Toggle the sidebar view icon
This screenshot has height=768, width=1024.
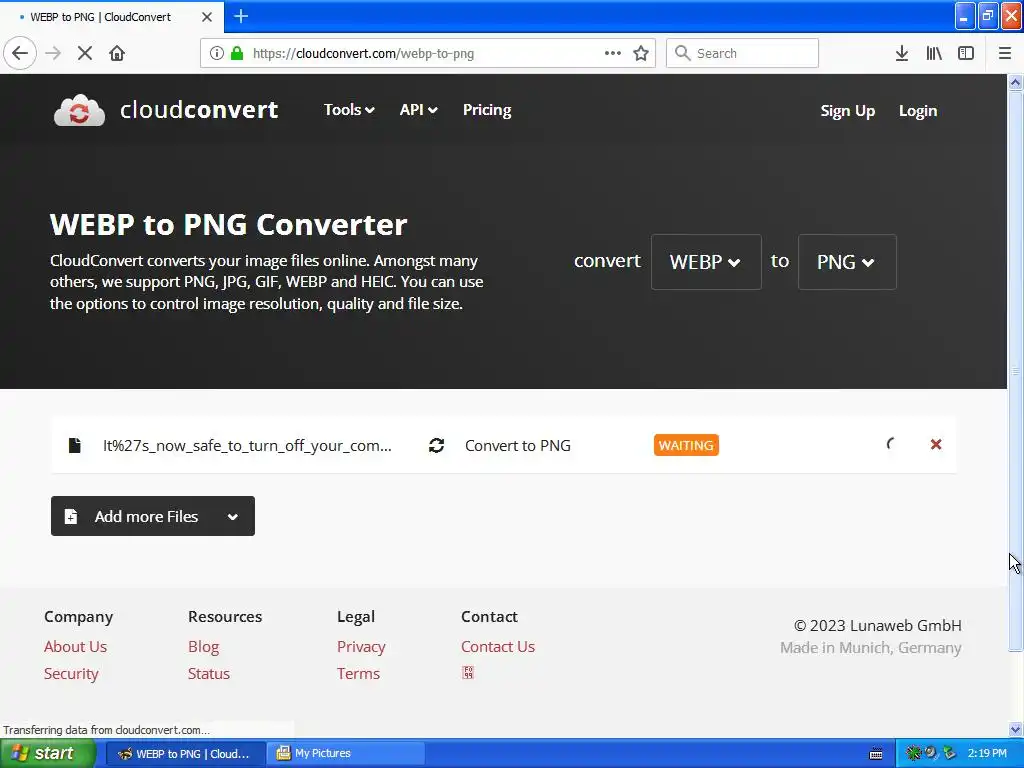pos(966,53)
